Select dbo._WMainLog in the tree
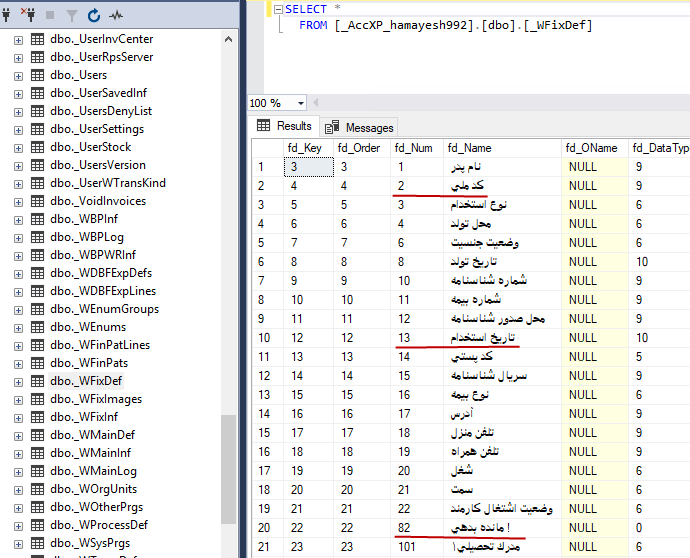Image resolution: width=690 pixels, height=558 pixels. (x=94, y=471)
